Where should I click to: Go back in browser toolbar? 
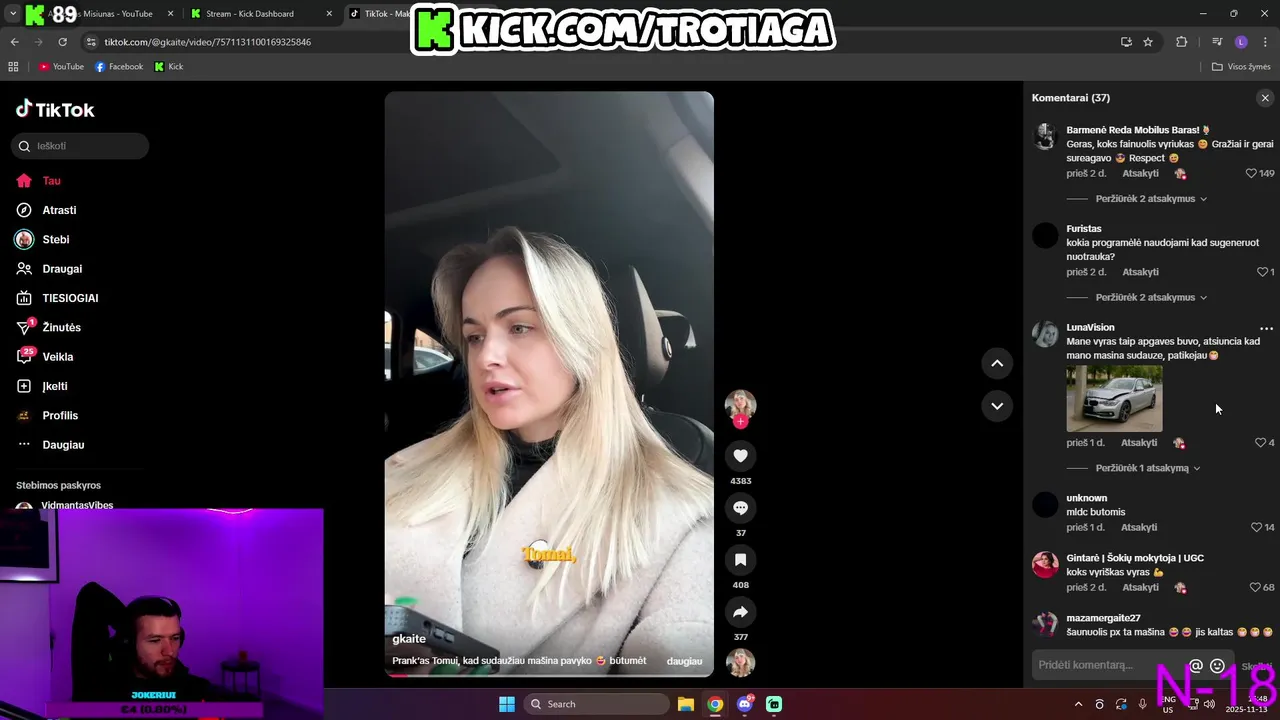point(14,42)
